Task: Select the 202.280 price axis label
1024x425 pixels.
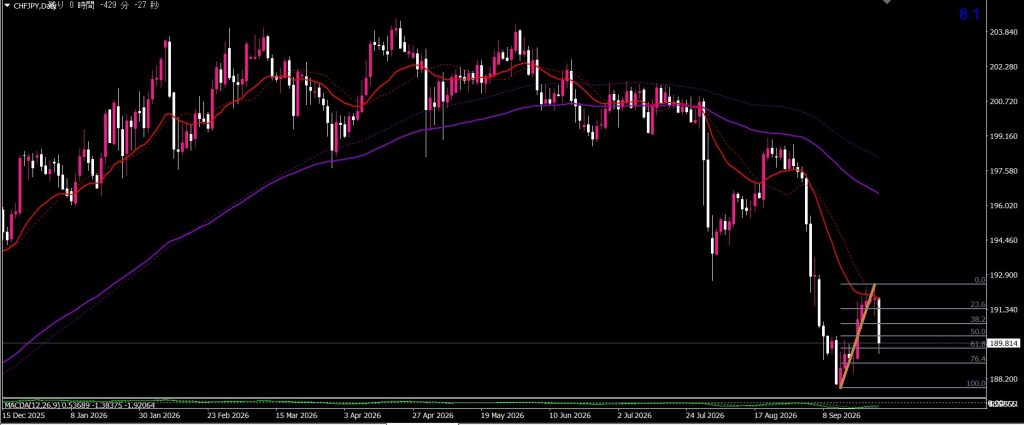Action: click(1004, 67)
